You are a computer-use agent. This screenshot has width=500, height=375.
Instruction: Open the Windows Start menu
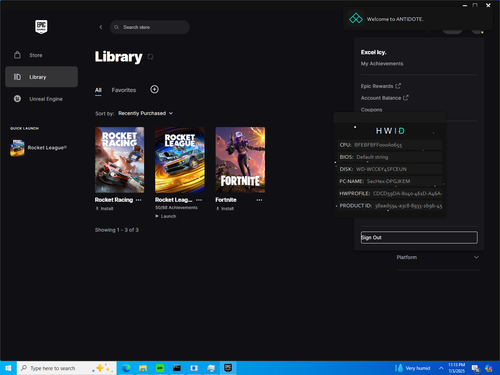(x=8, y=368)
